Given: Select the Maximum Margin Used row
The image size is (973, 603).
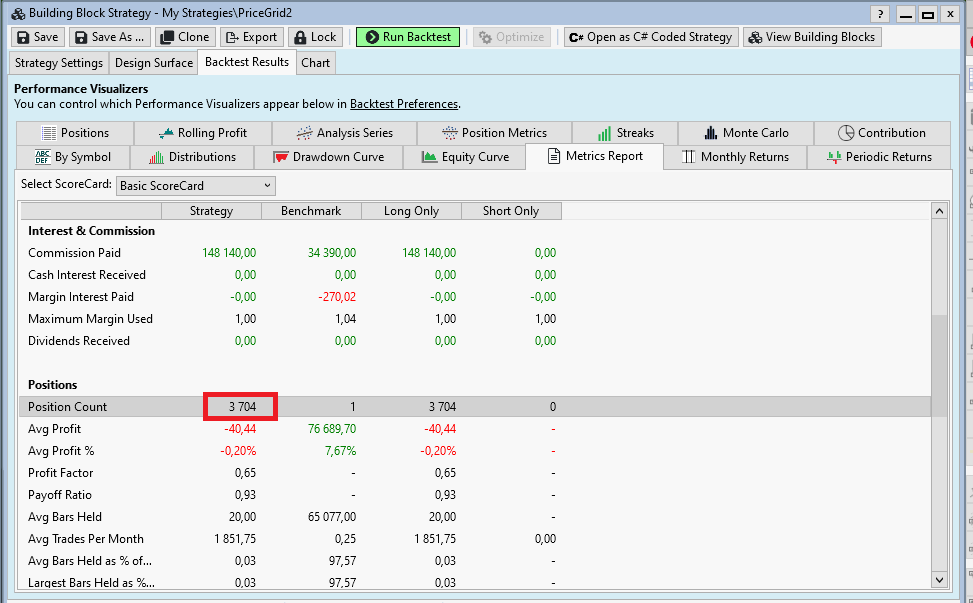Looking at the screenshot, I should tap(476, 319).
